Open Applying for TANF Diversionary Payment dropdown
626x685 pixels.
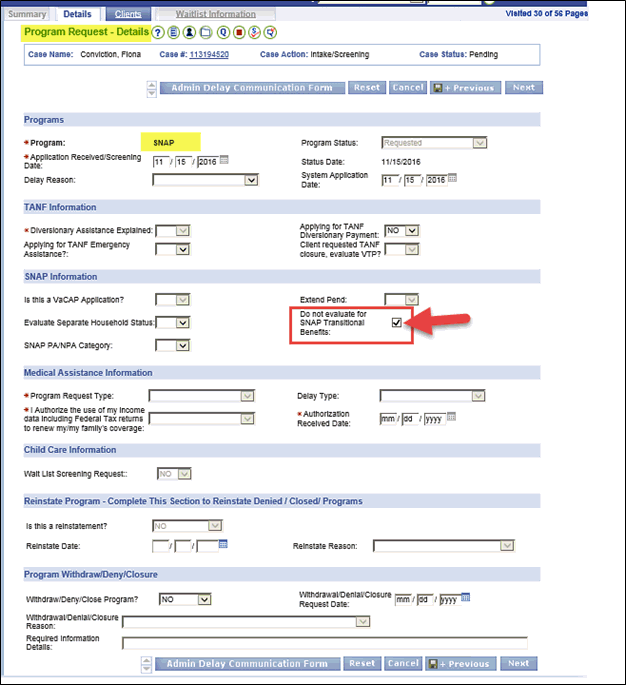[x=402, y=230]
